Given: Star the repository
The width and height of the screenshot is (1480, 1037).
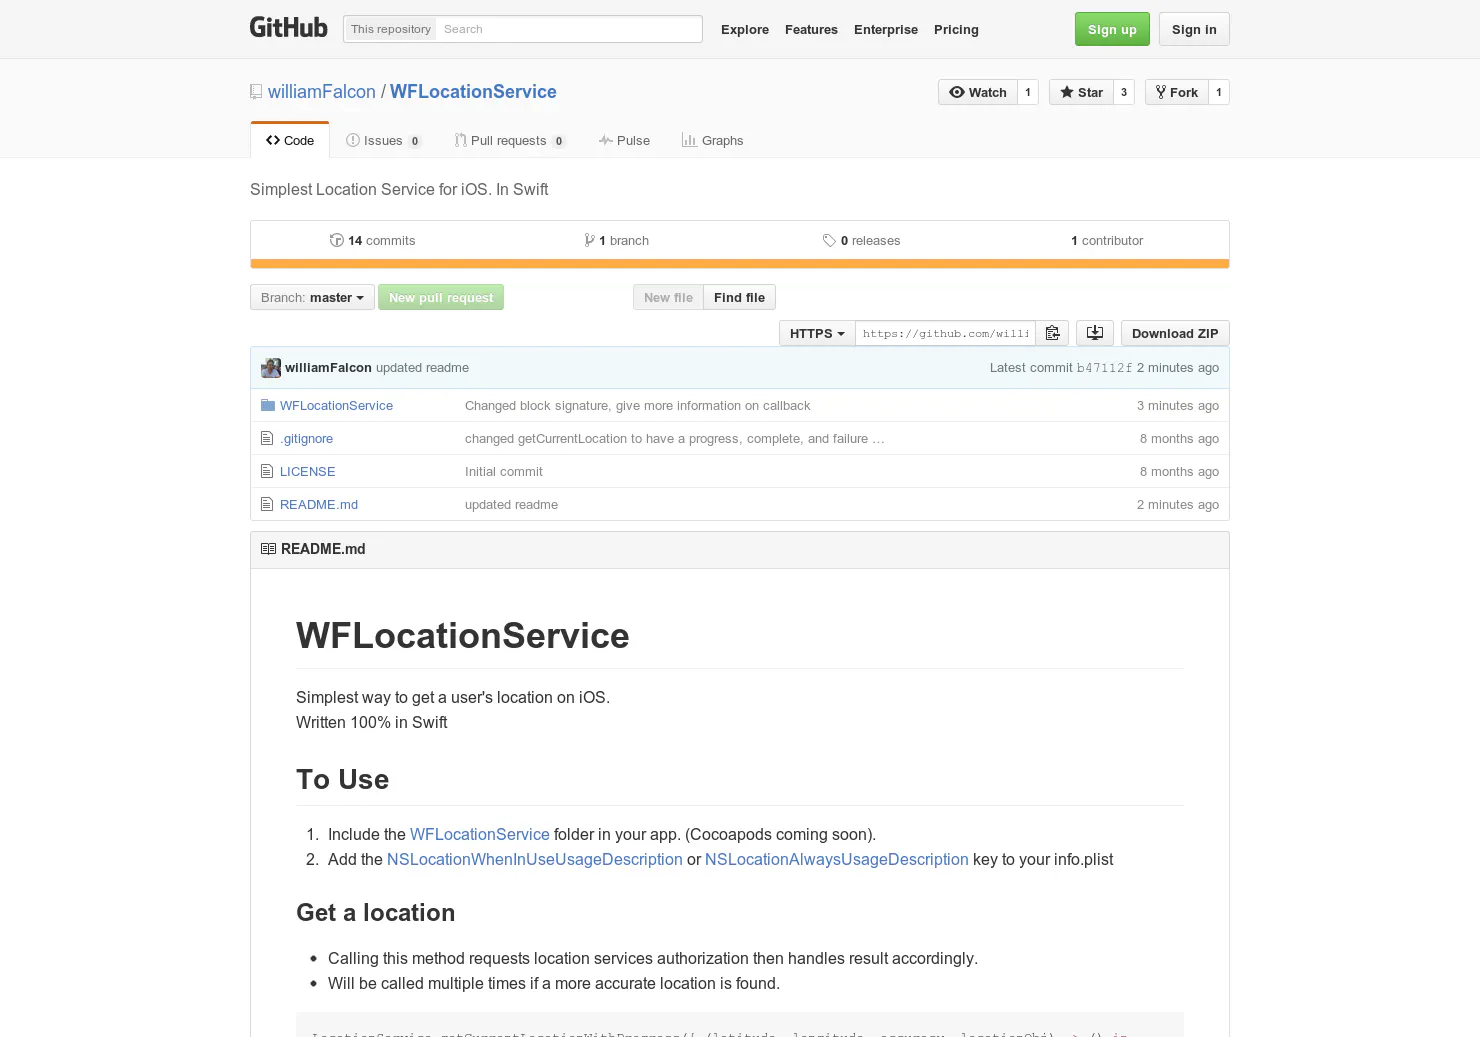Looking at the screenshot, I should pyautogui.click(x=1081, y=92).
